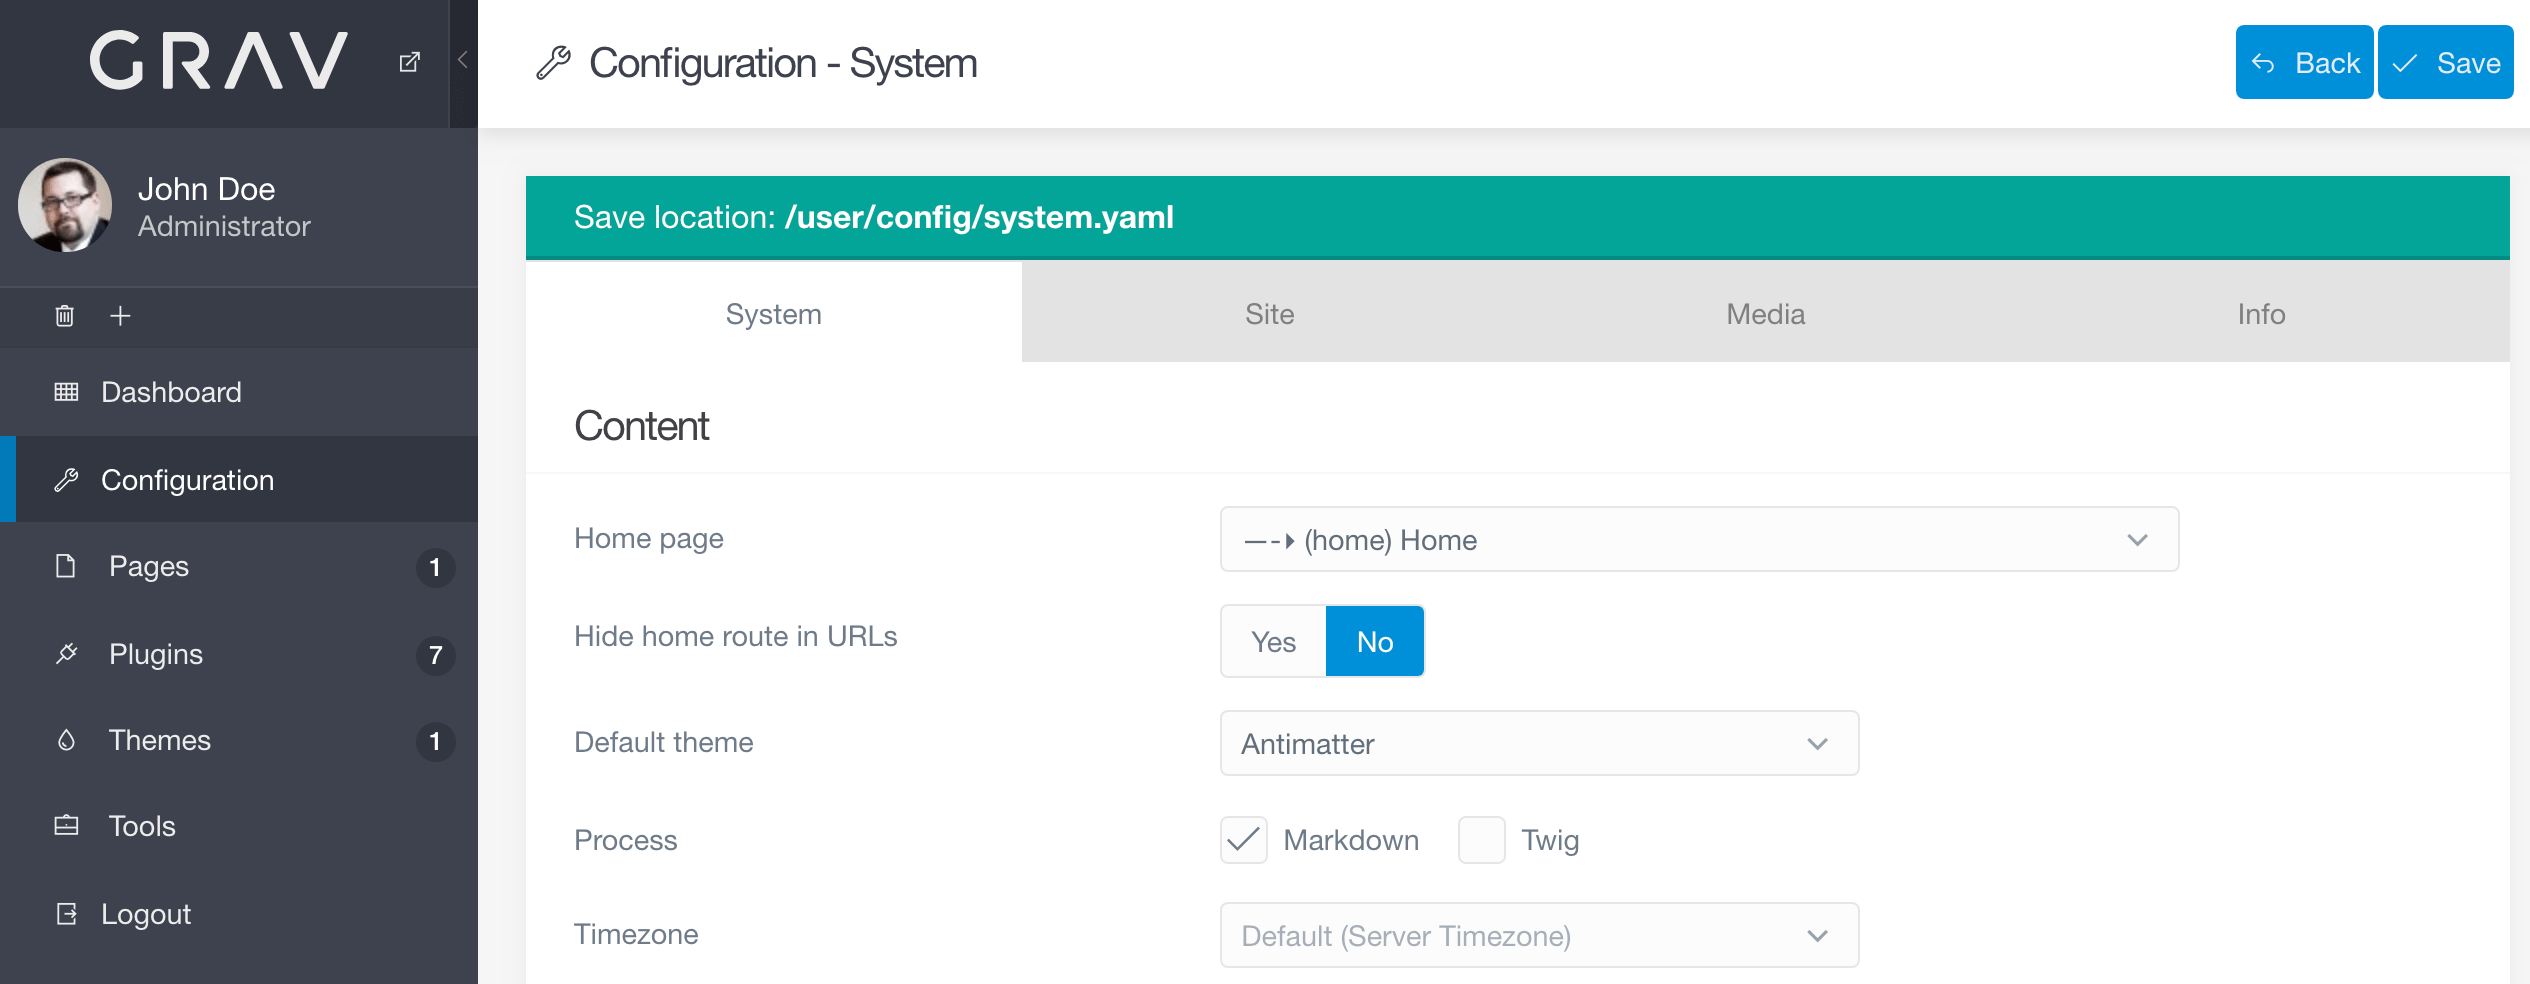This screenshot has height=984, width=2530.
Task: Open the Themes section
Action: tap(160, 740)
